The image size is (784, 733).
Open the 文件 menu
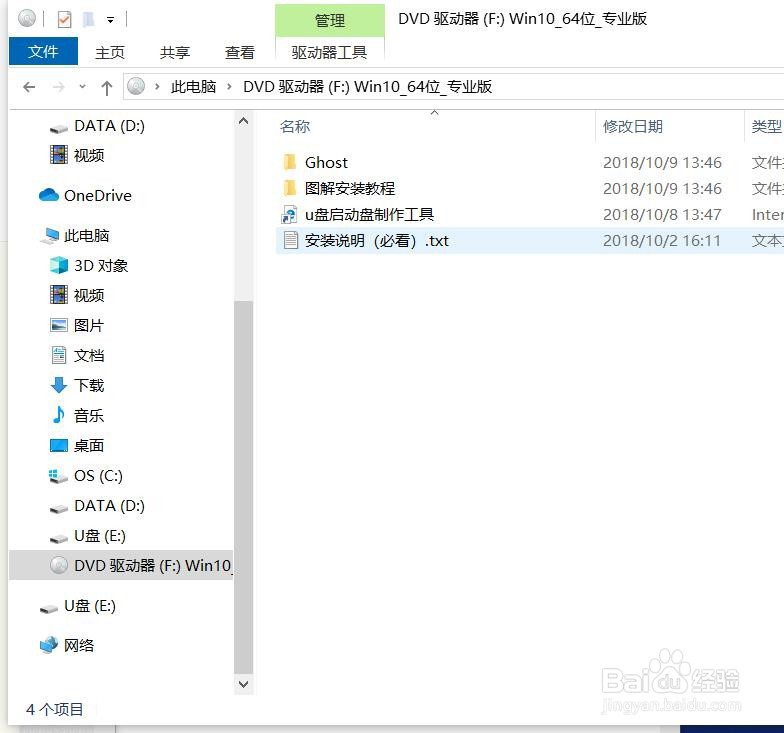point(43,51)
